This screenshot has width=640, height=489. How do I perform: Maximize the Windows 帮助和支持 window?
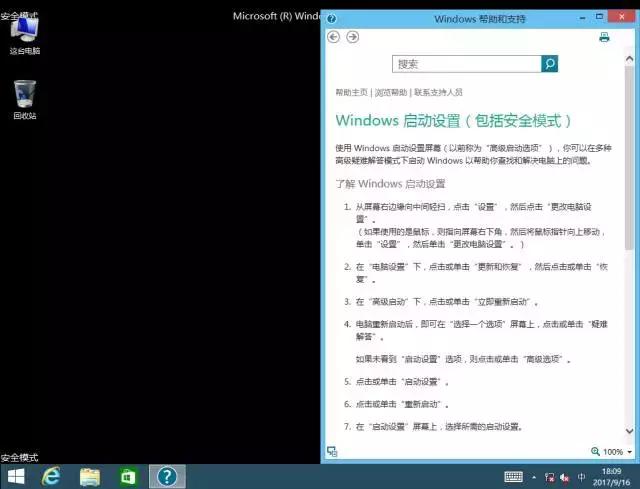point(599,17)
